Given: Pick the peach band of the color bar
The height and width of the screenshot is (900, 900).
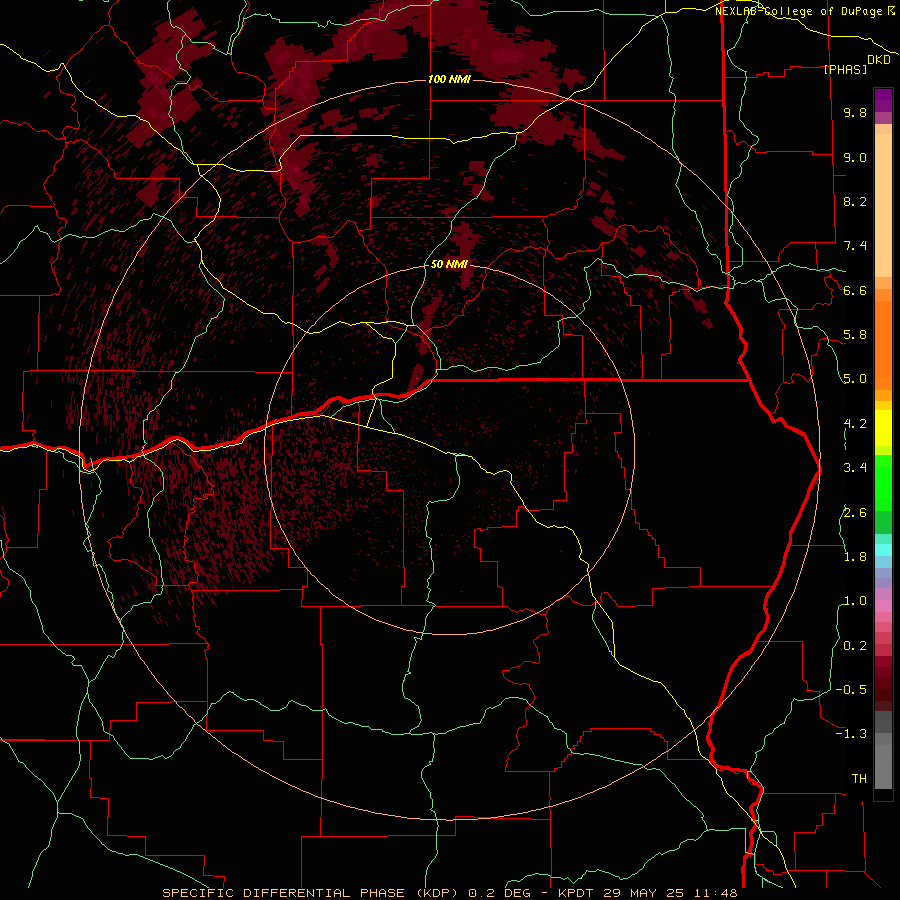Looking at the screenshot, I should coord(883,207).
